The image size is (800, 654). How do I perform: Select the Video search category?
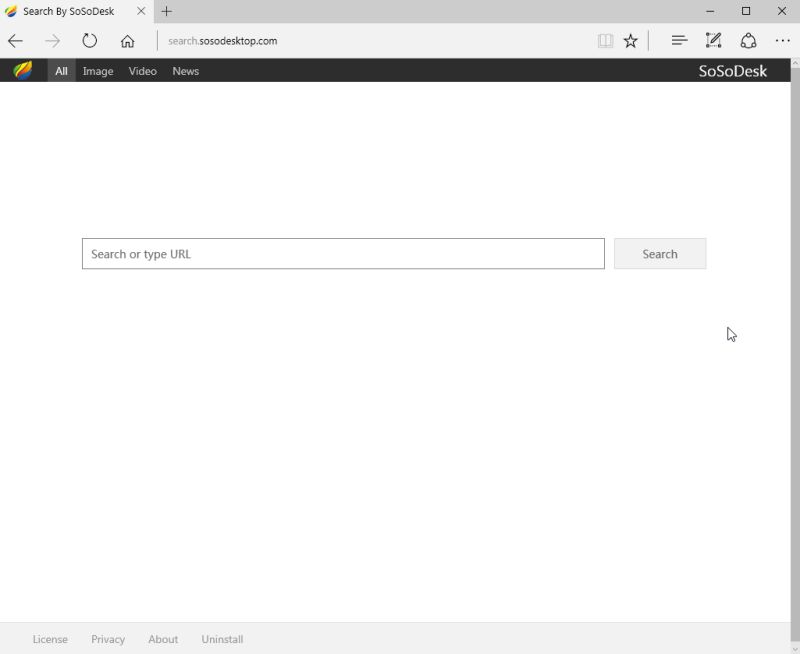pyautogui.click(x=142, y=71)
